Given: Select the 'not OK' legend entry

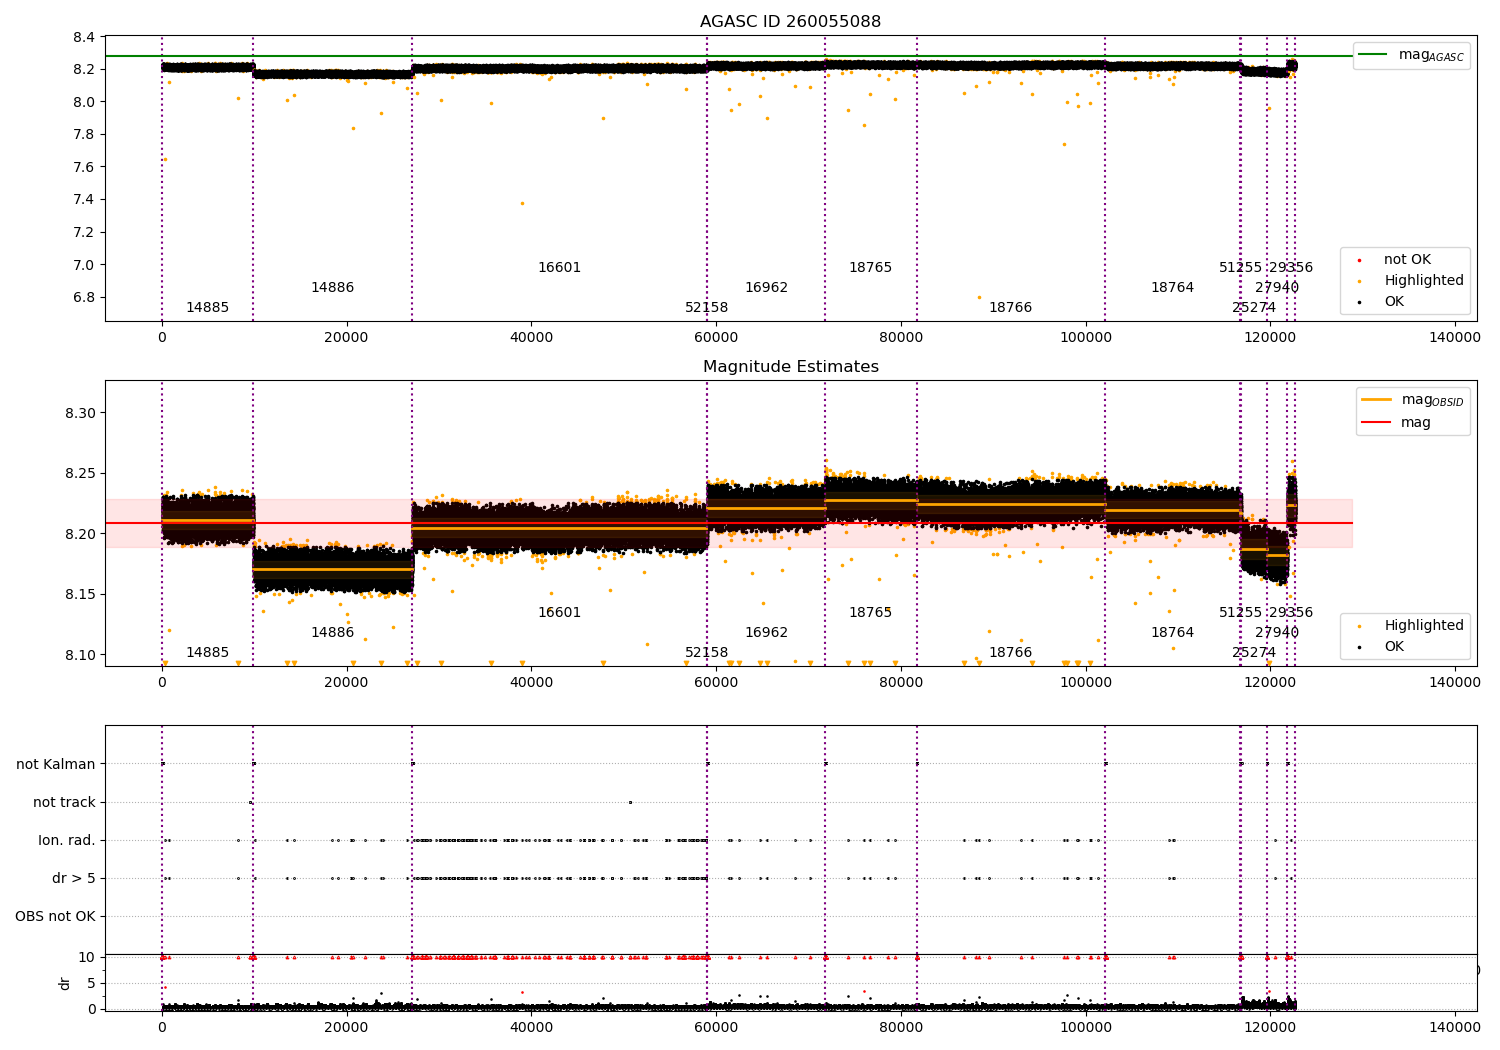Looking at the screenshot, I should (x=1407, y=260).
